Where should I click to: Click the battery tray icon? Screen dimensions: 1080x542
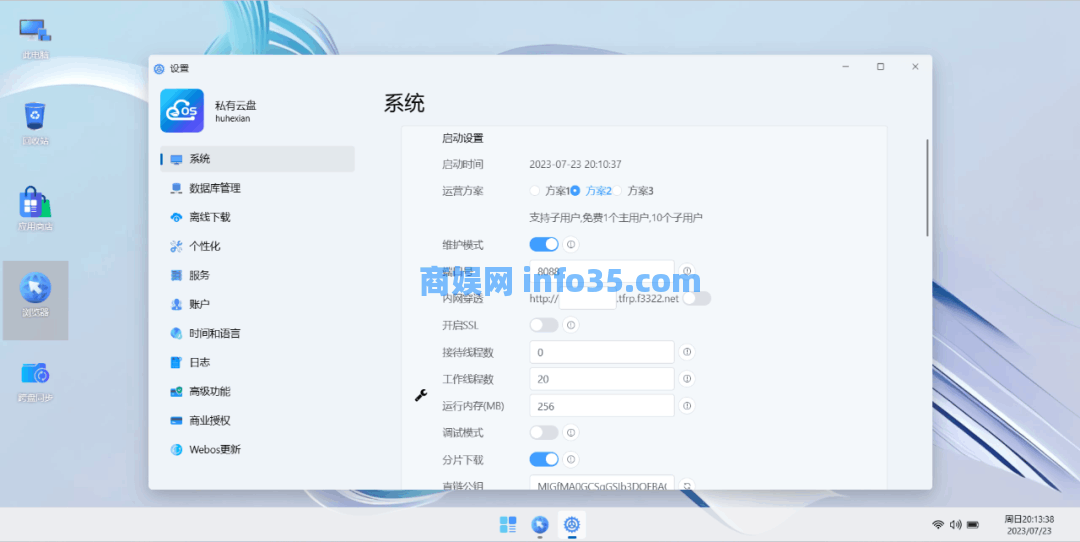pyautogui.click(x=973, y=525)
